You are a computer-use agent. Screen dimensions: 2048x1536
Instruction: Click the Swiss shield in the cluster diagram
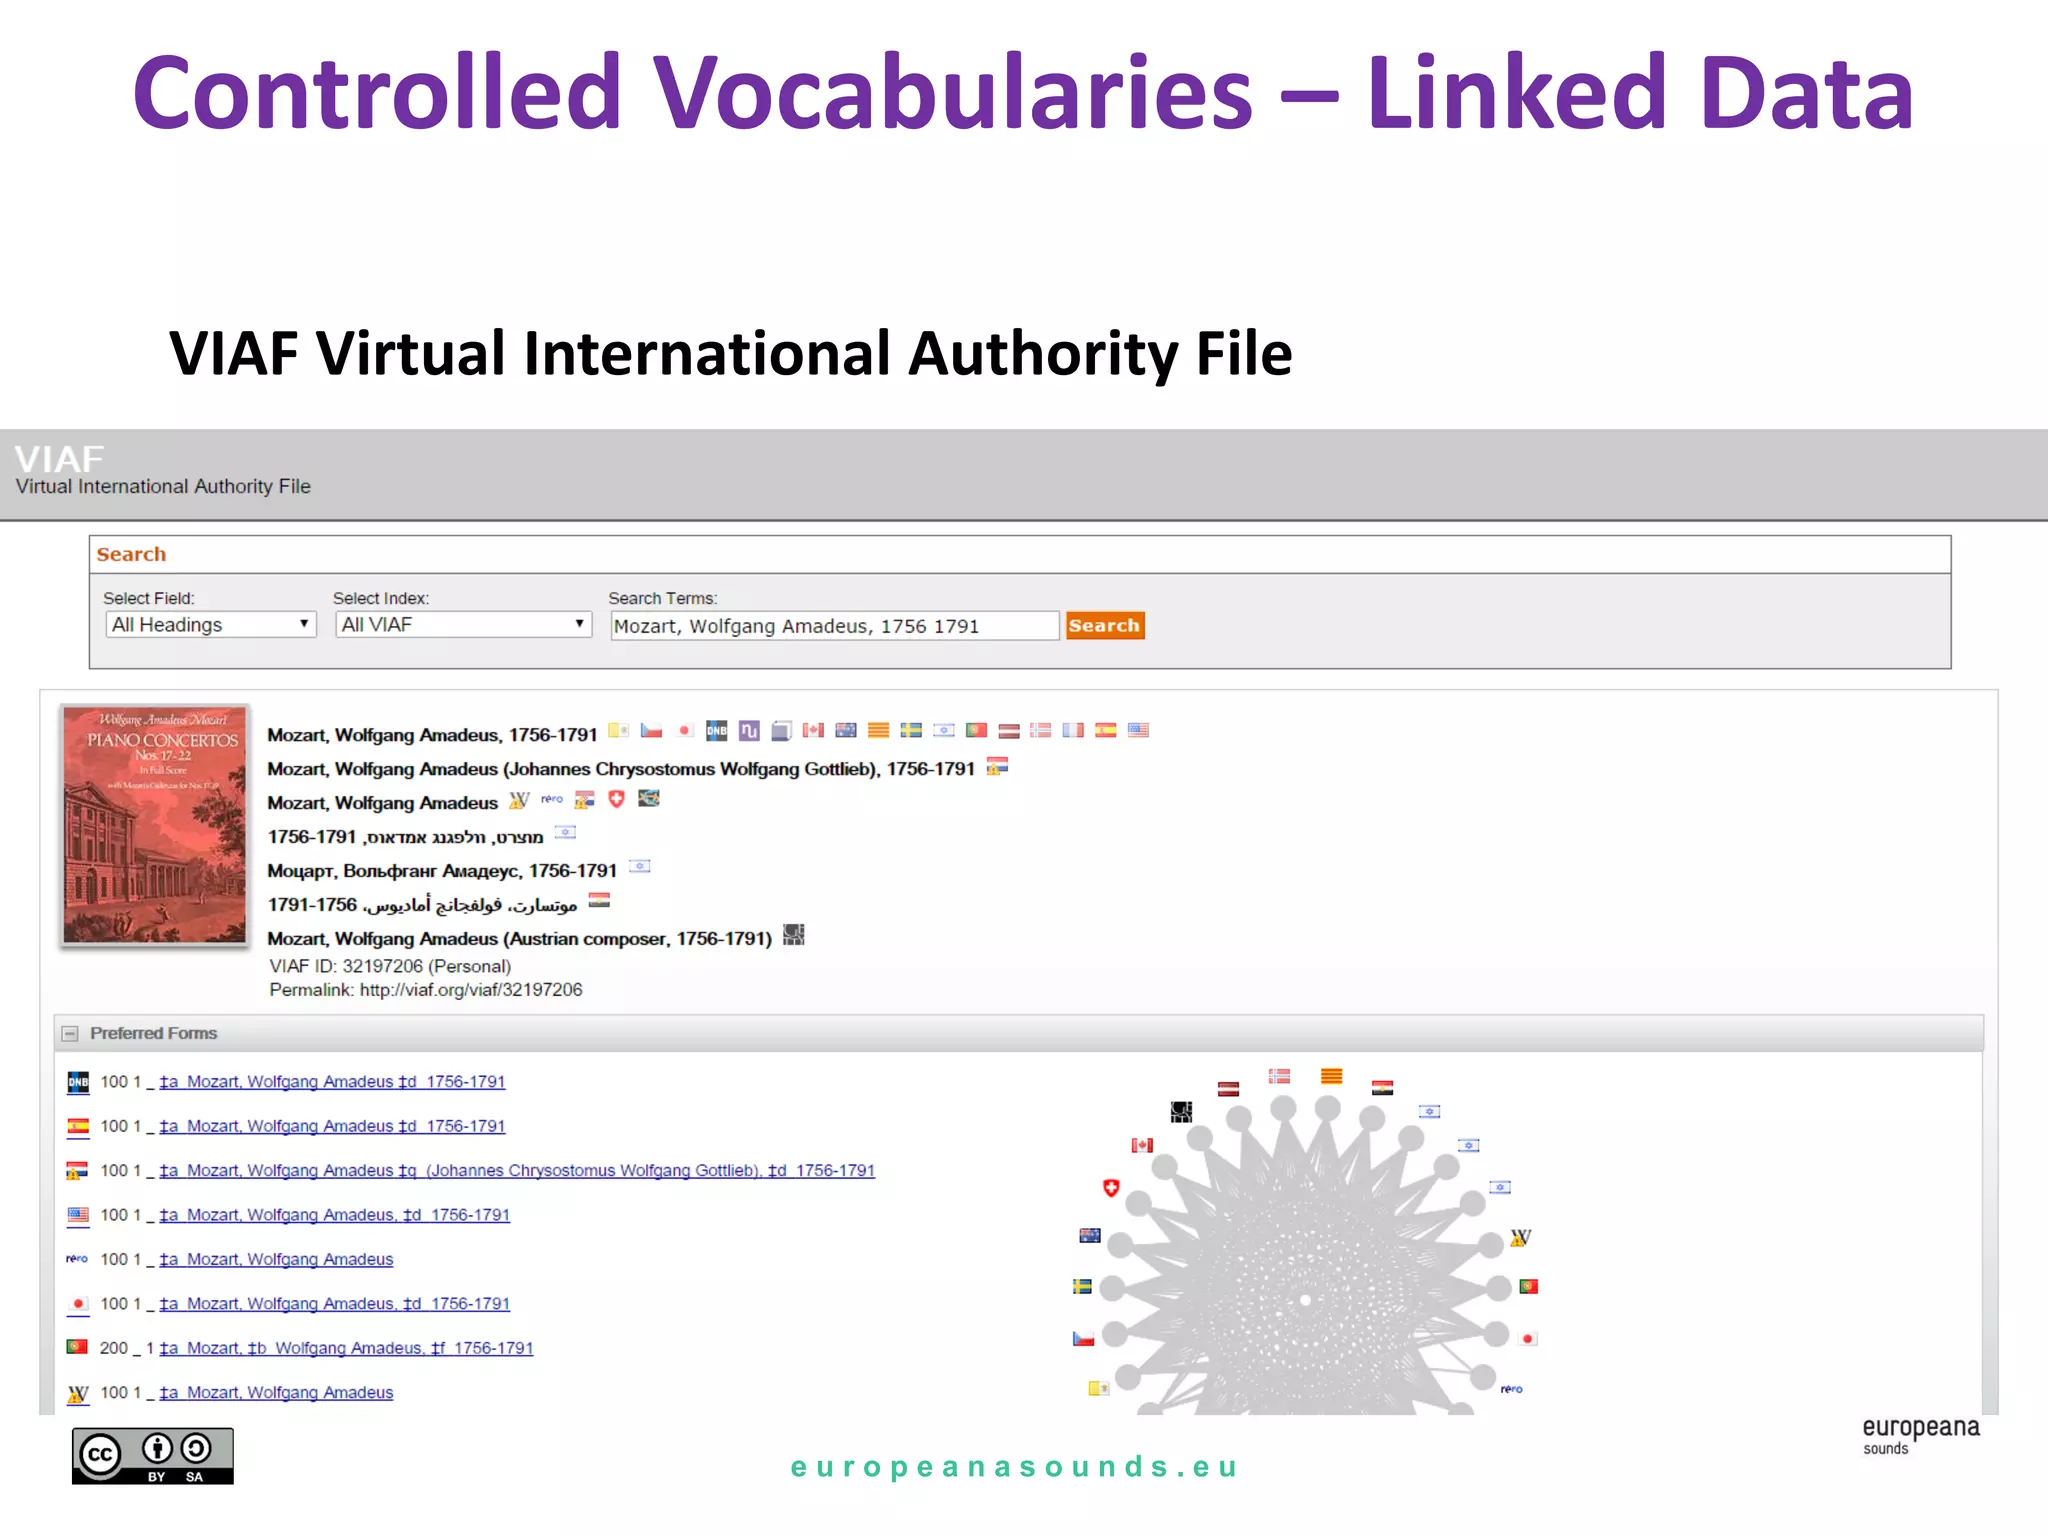coord(1110,1188)
